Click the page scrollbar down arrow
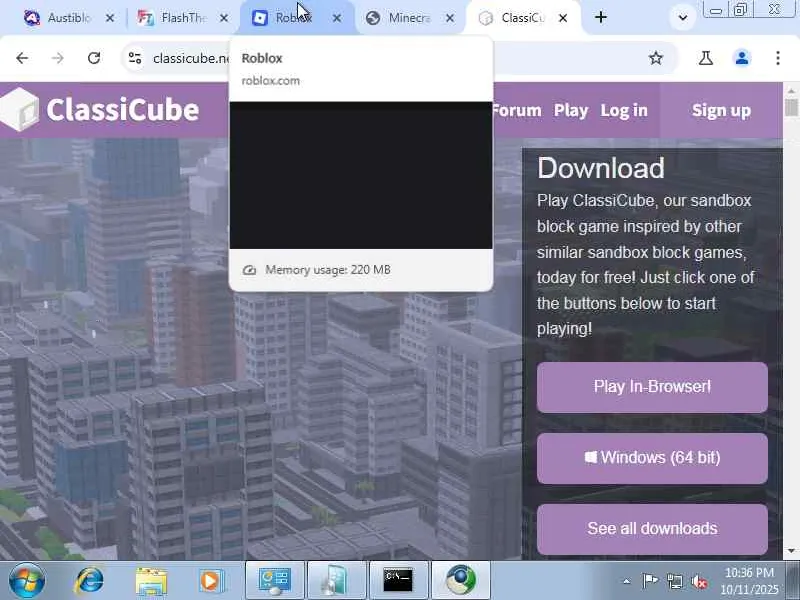The height and width of the screenshot is (600, 800). (x=791, y=551)
